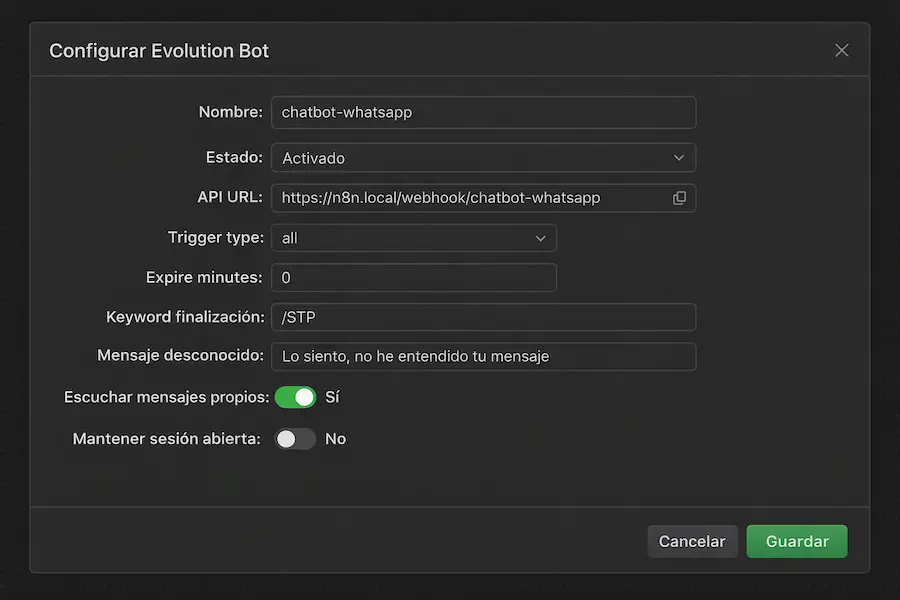This screenshot has width=900, height=600.
Task: Click the Guardar button
Action: click(796, 541)
